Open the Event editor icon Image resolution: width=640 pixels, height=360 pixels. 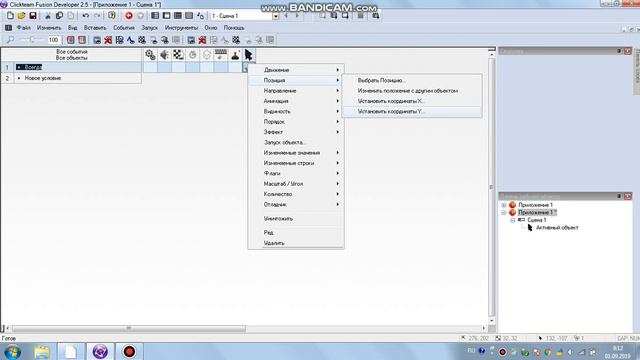(178, 16)
